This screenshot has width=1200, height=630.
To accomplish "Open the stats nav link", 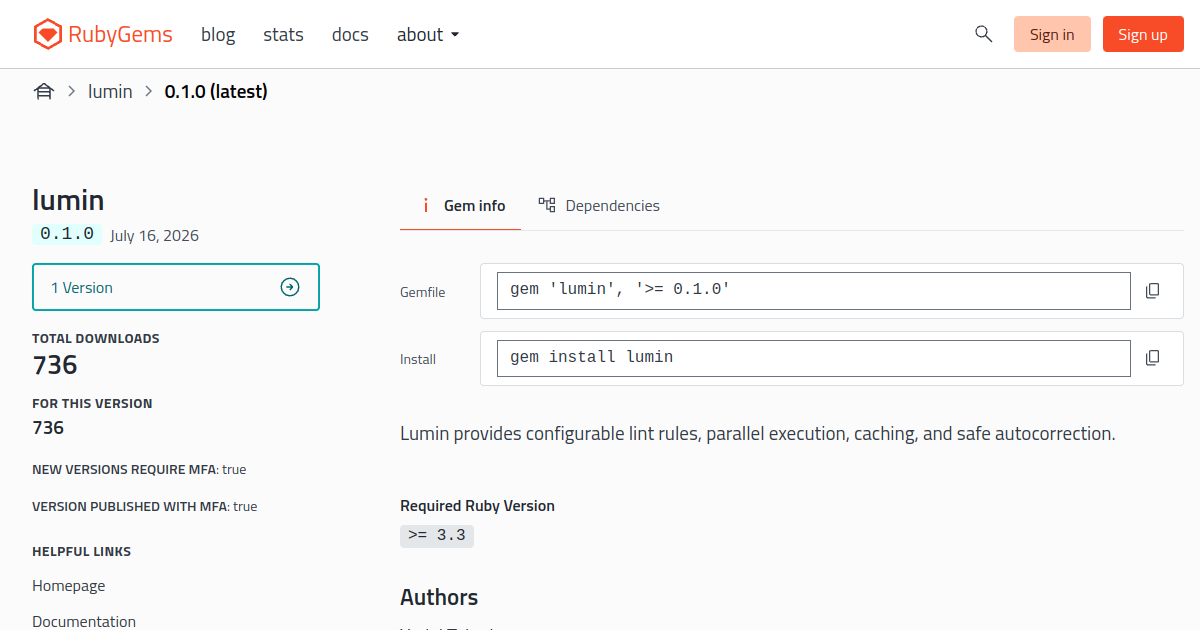I will pyautogui.click(x=283, y=35).
